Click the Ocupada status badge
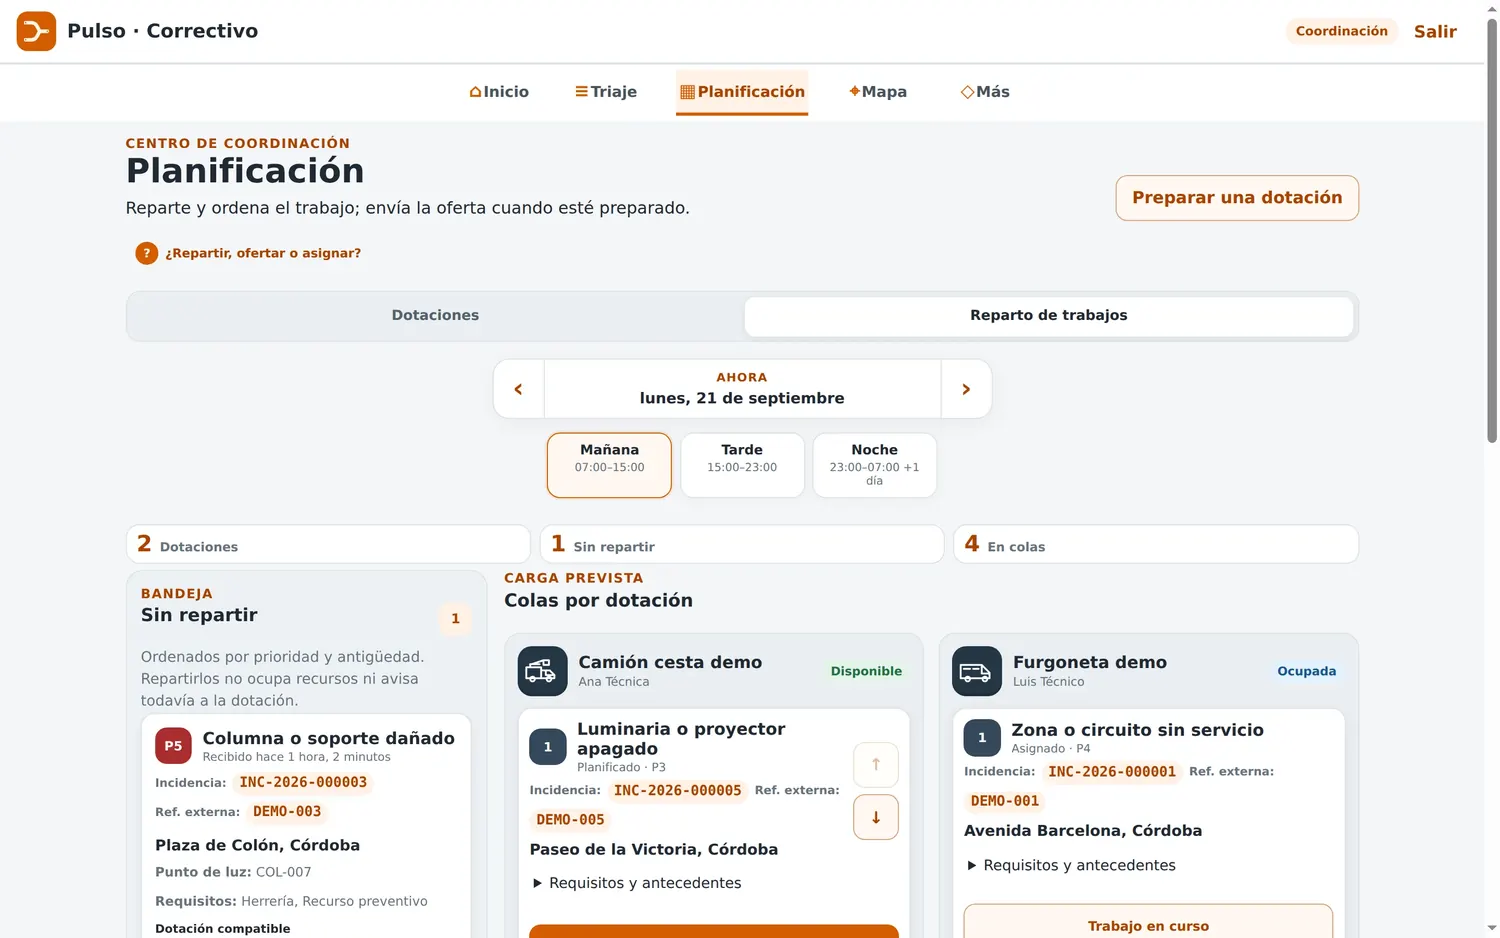The width and height of the screenshot is (1500, 938). tap(1306, 671)
